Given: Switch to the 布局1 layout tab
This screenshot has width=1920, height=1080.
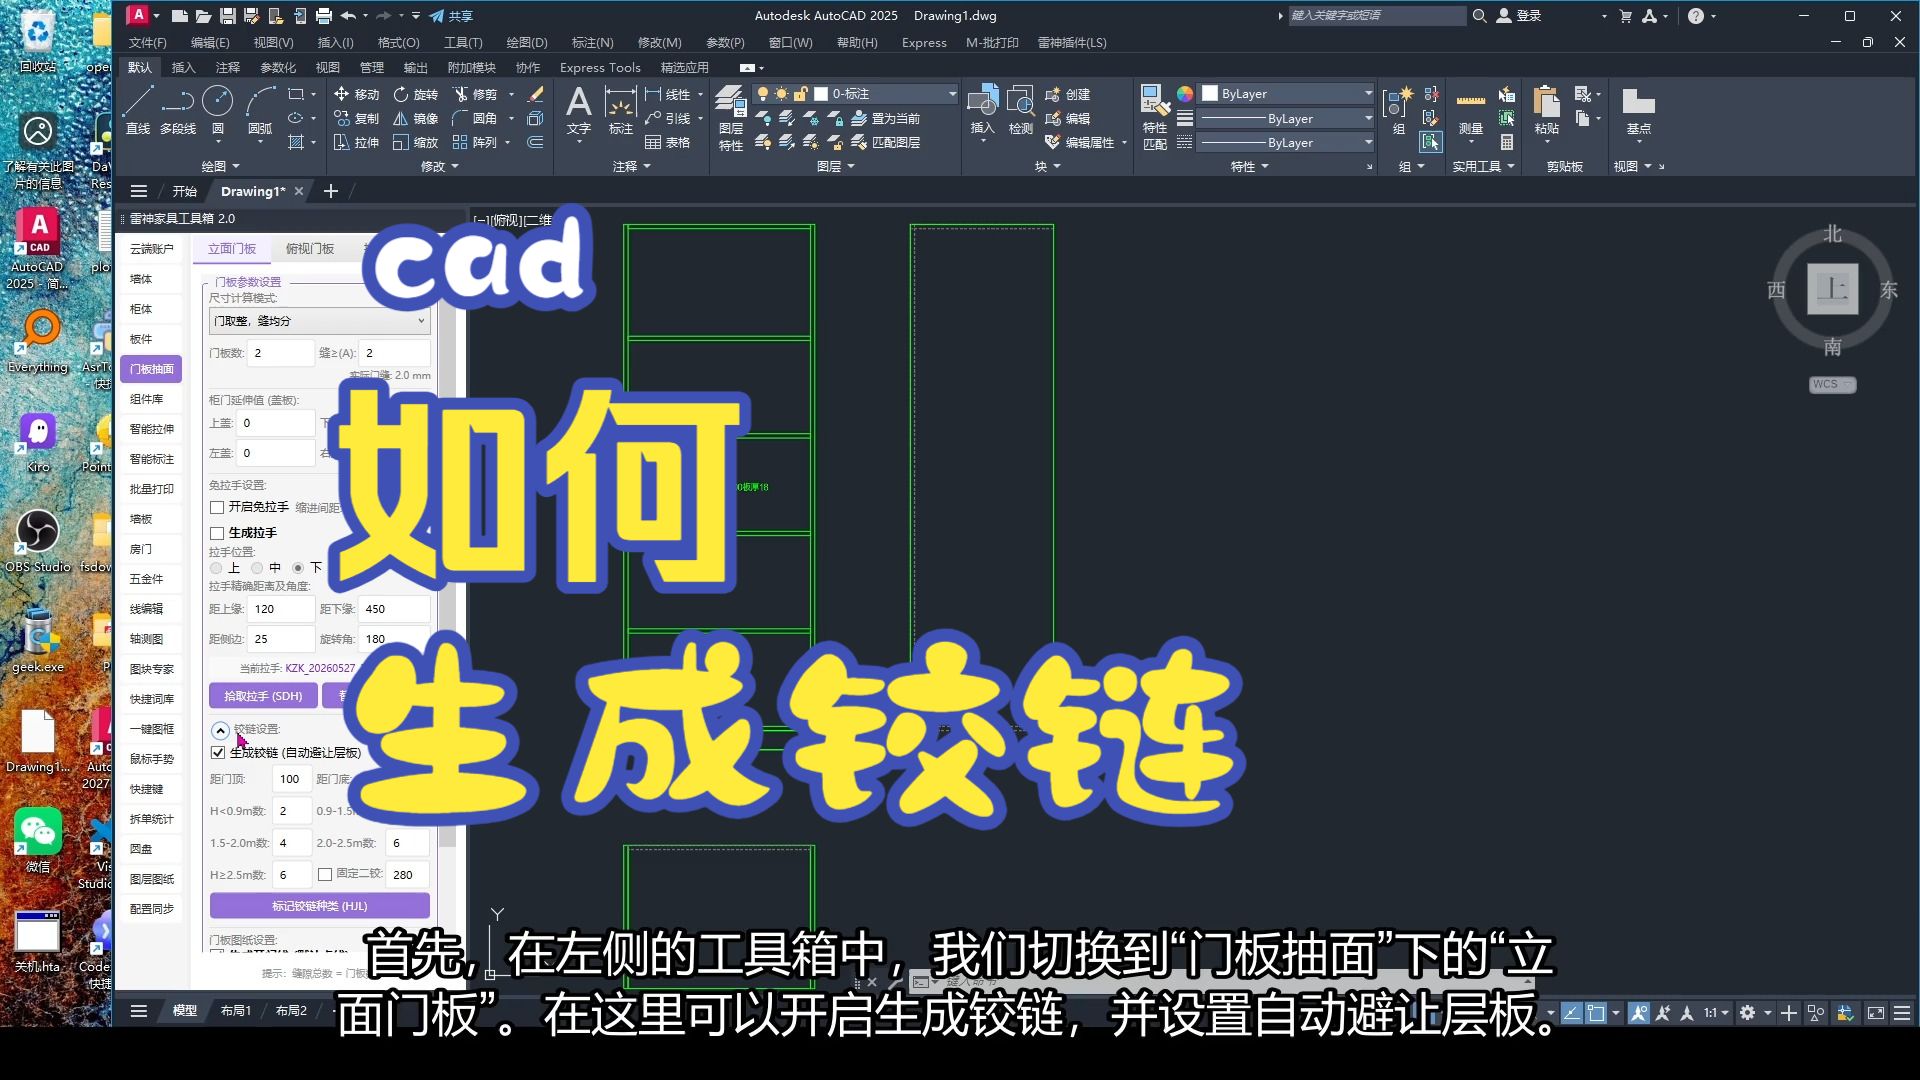Looking at the screenshot, I should (236, 1011).
